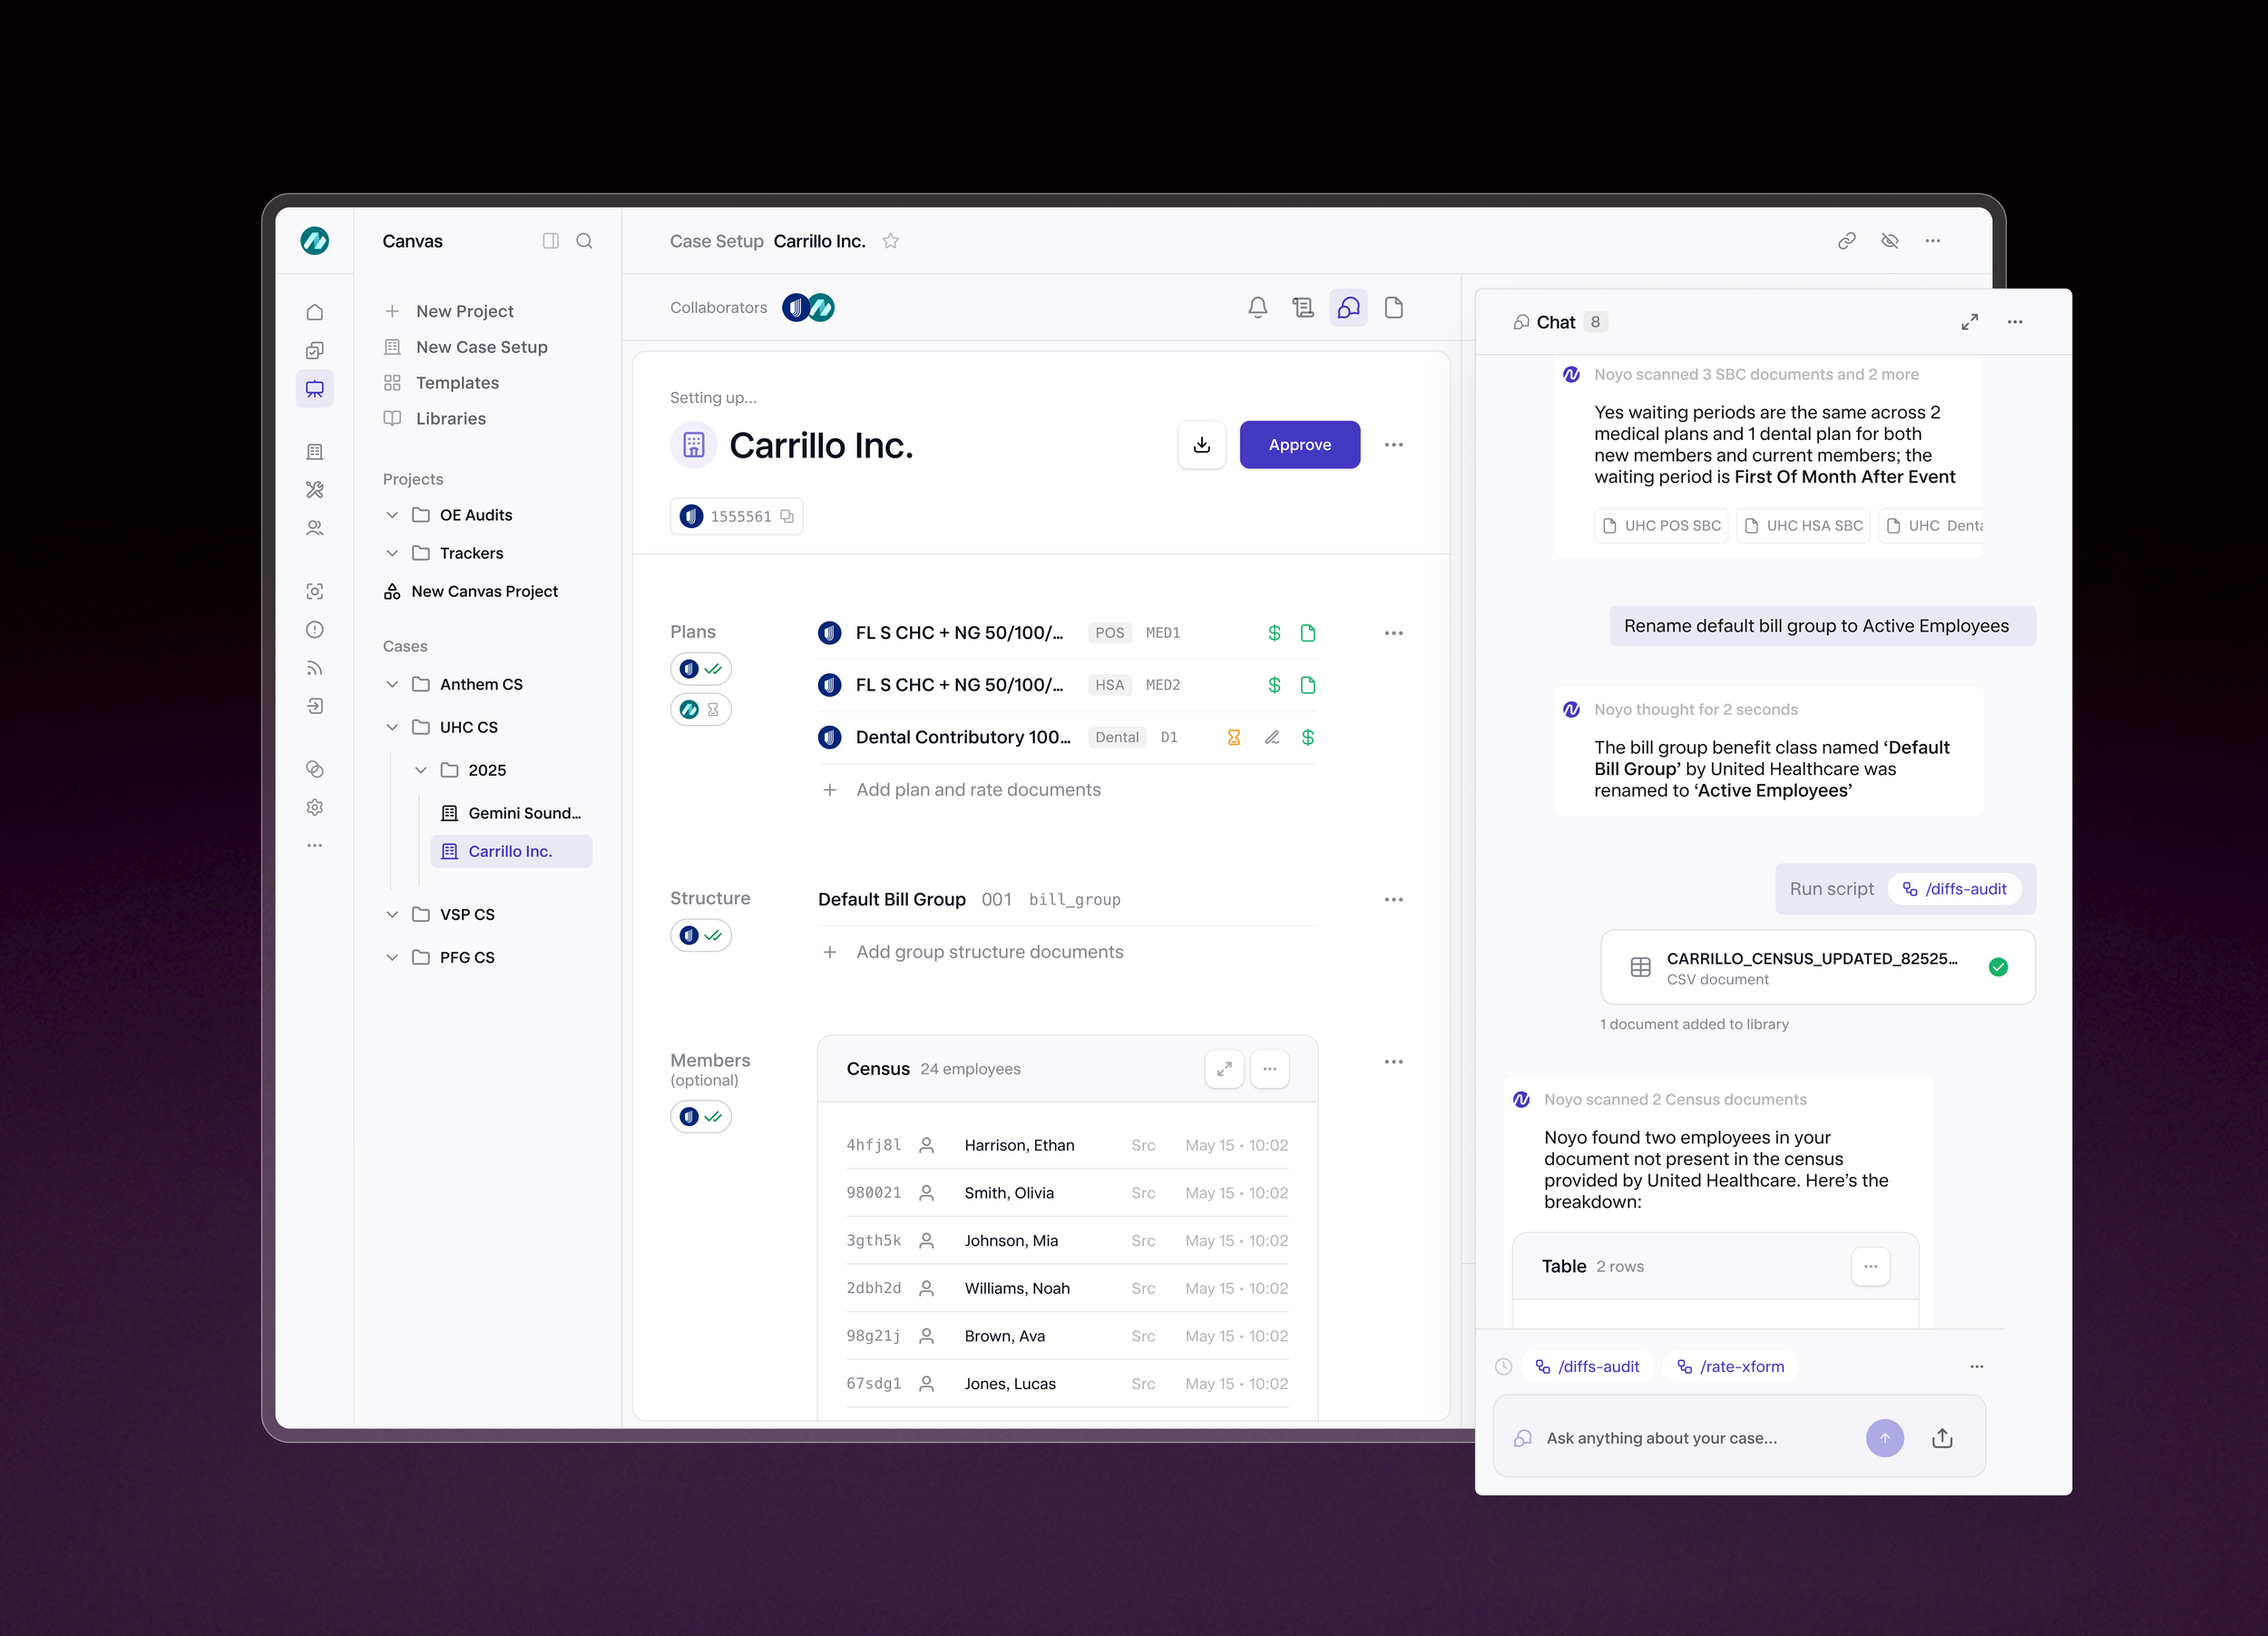2268x1636 pixels.
Task: Toggle the chat panel button in toolbar
Action: (1348, 308)
